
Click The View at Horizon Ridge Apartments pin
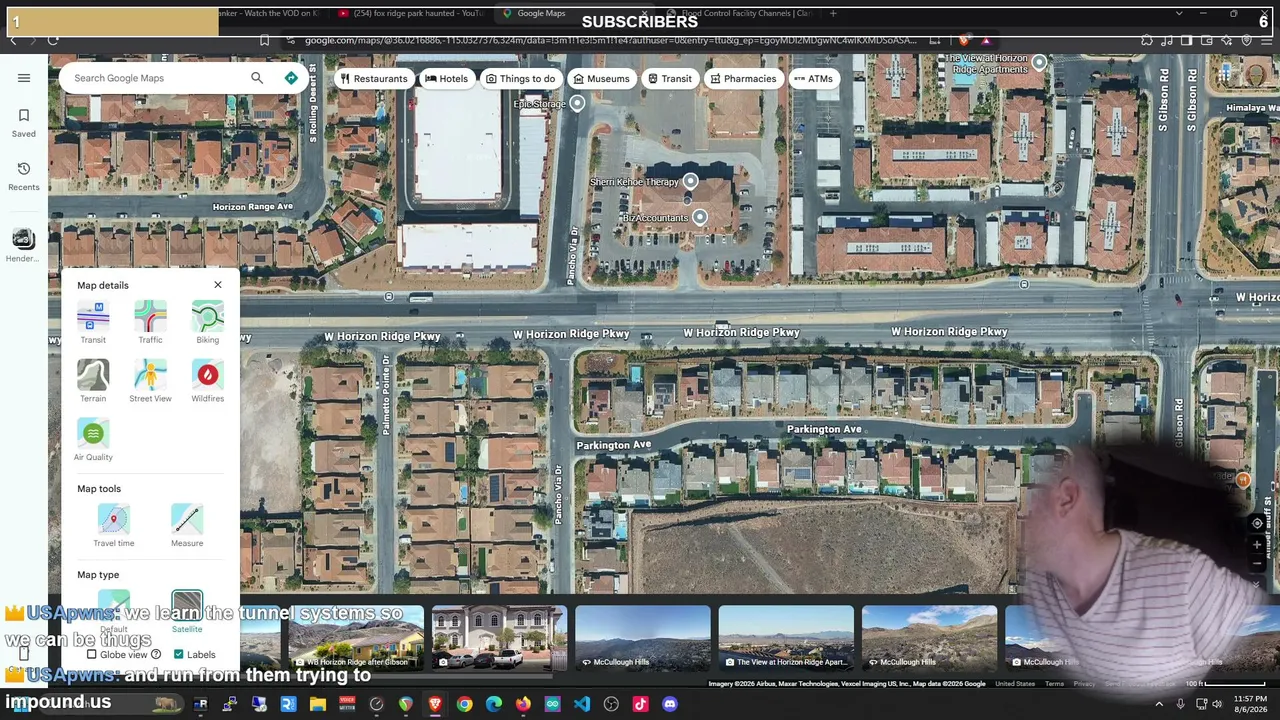click(x=1039, y=64)
